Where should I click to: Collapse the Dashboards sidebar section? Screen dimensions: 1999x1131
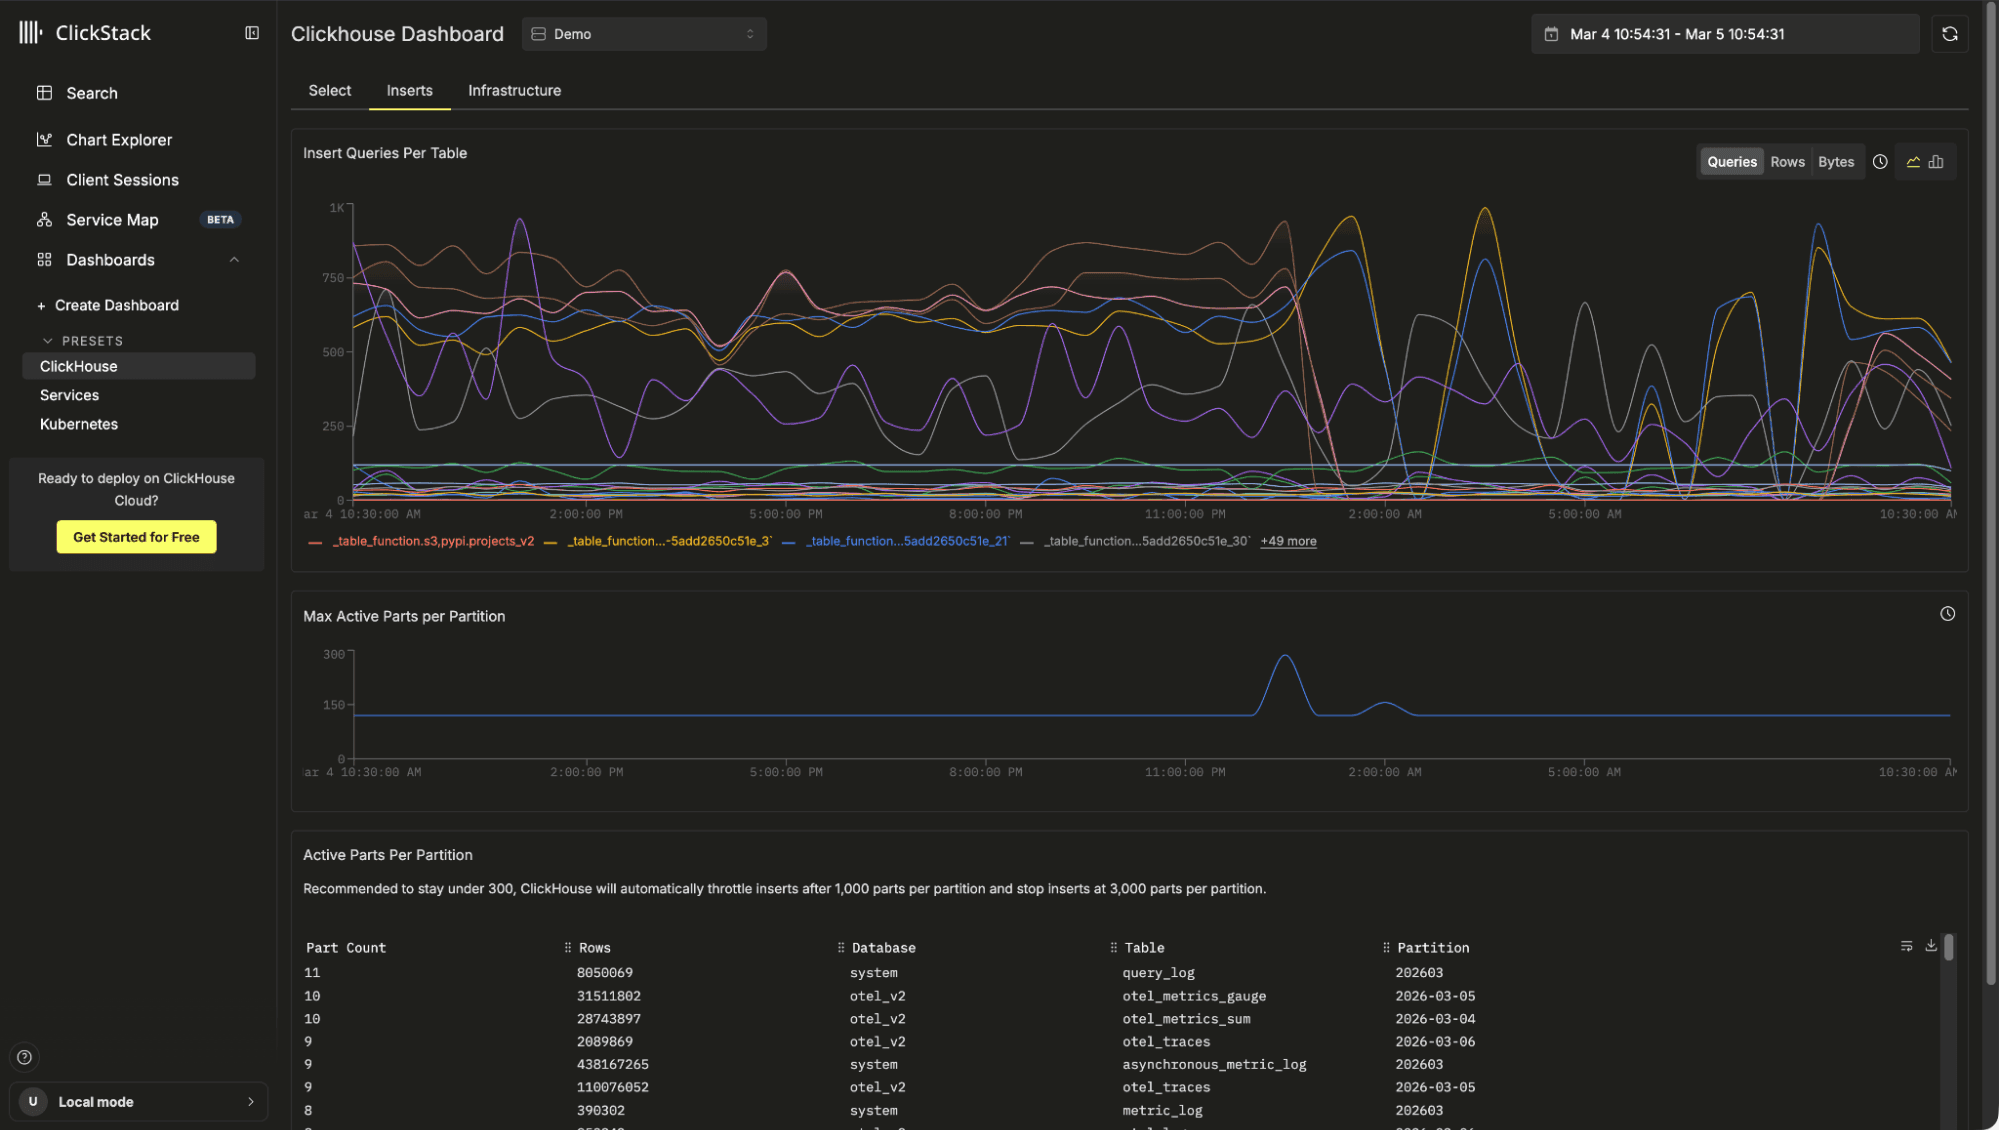[x=234, y=260]
